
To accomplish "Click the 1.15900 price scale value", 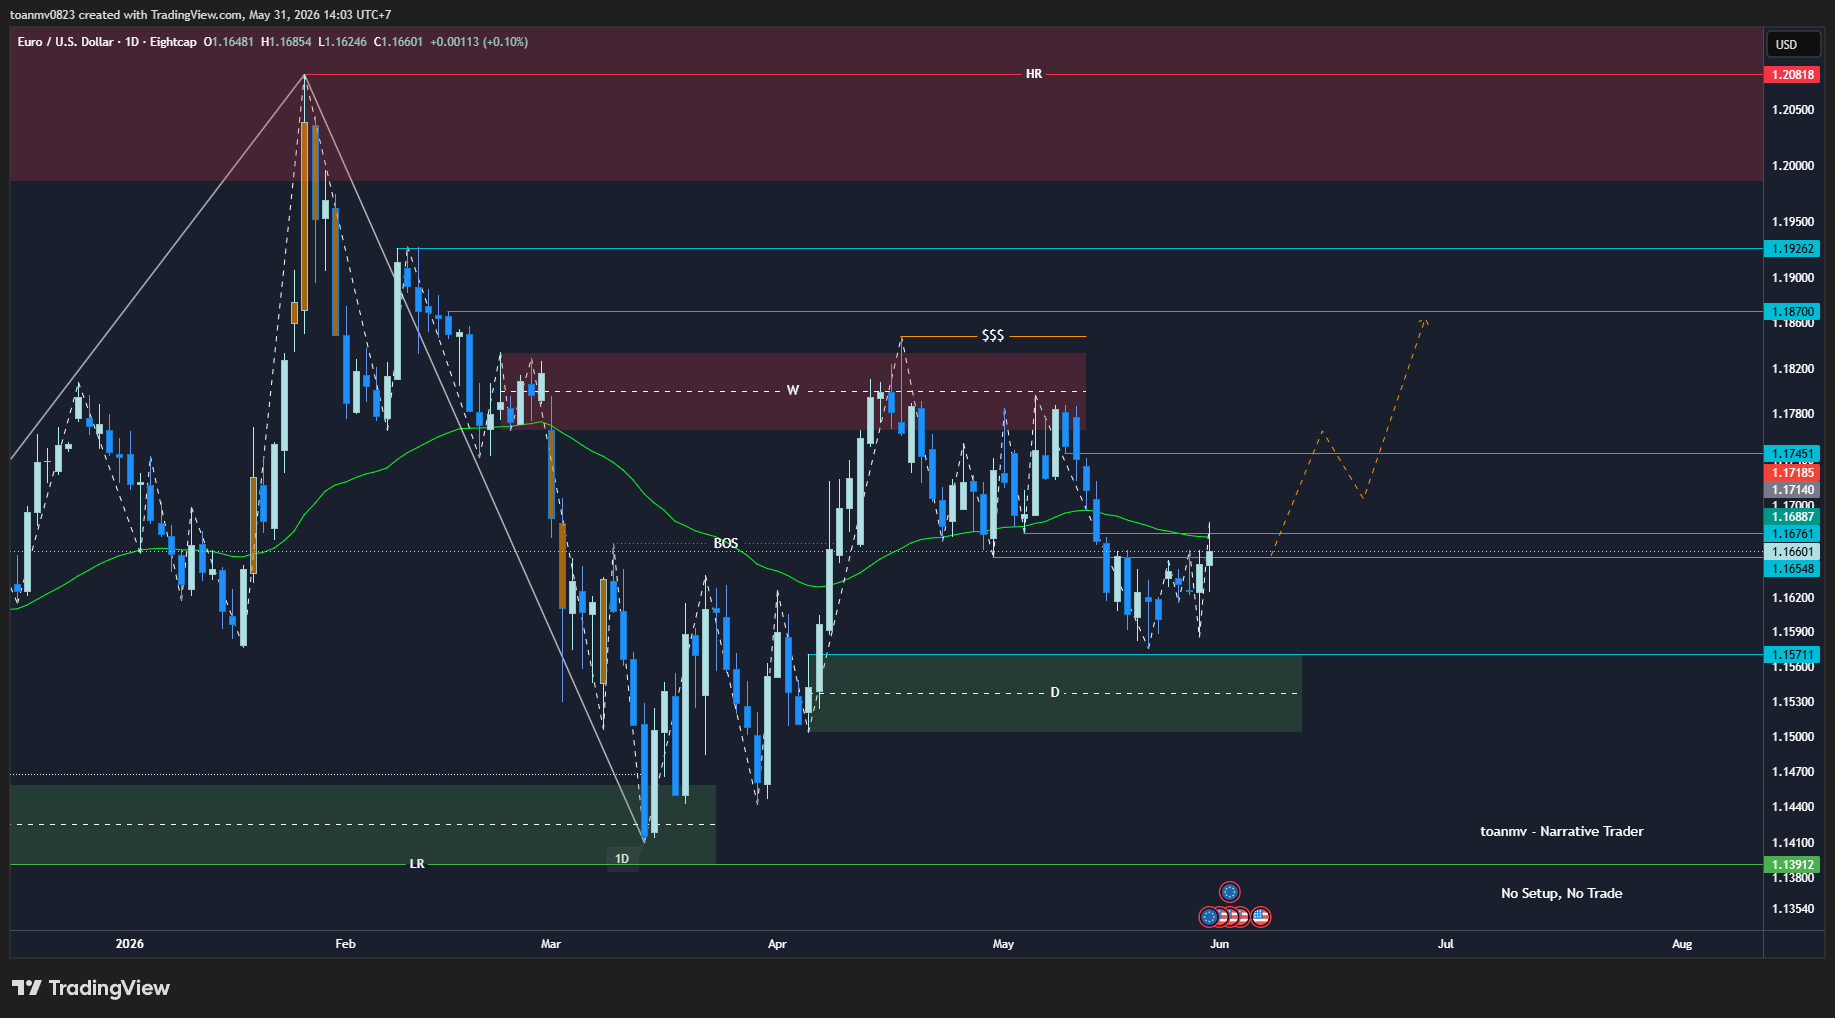I will coord(1792,632).
